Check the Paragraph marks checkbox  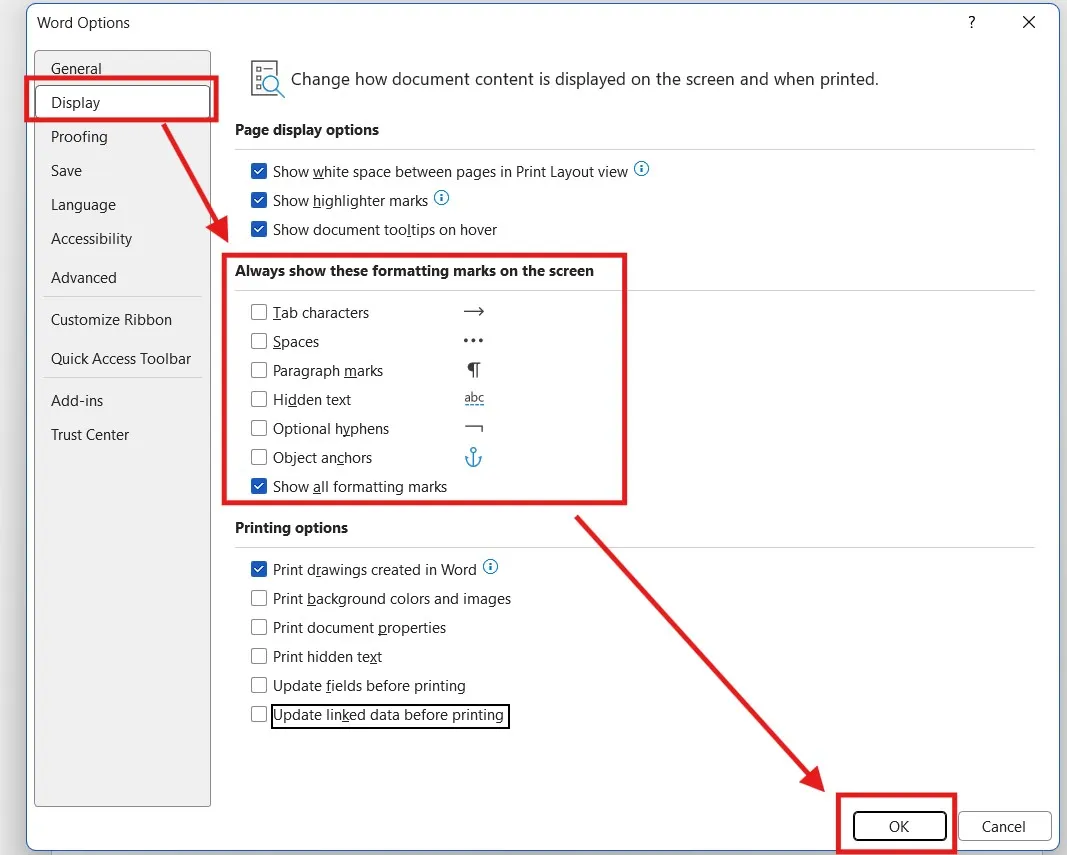pyautogui.click(x=259, y=370)
